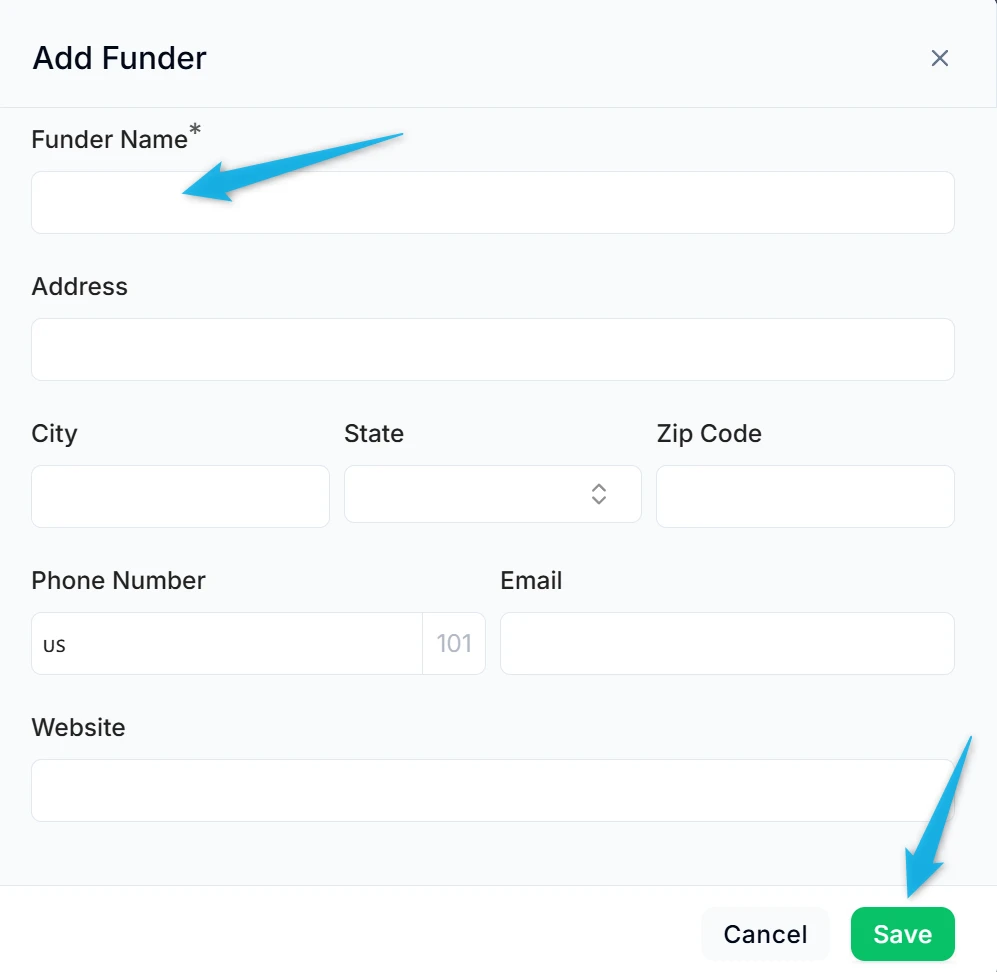Click the 101 suffix in the phone field
997x972 pixels.
pyautogui.click(x=454, y=643)
